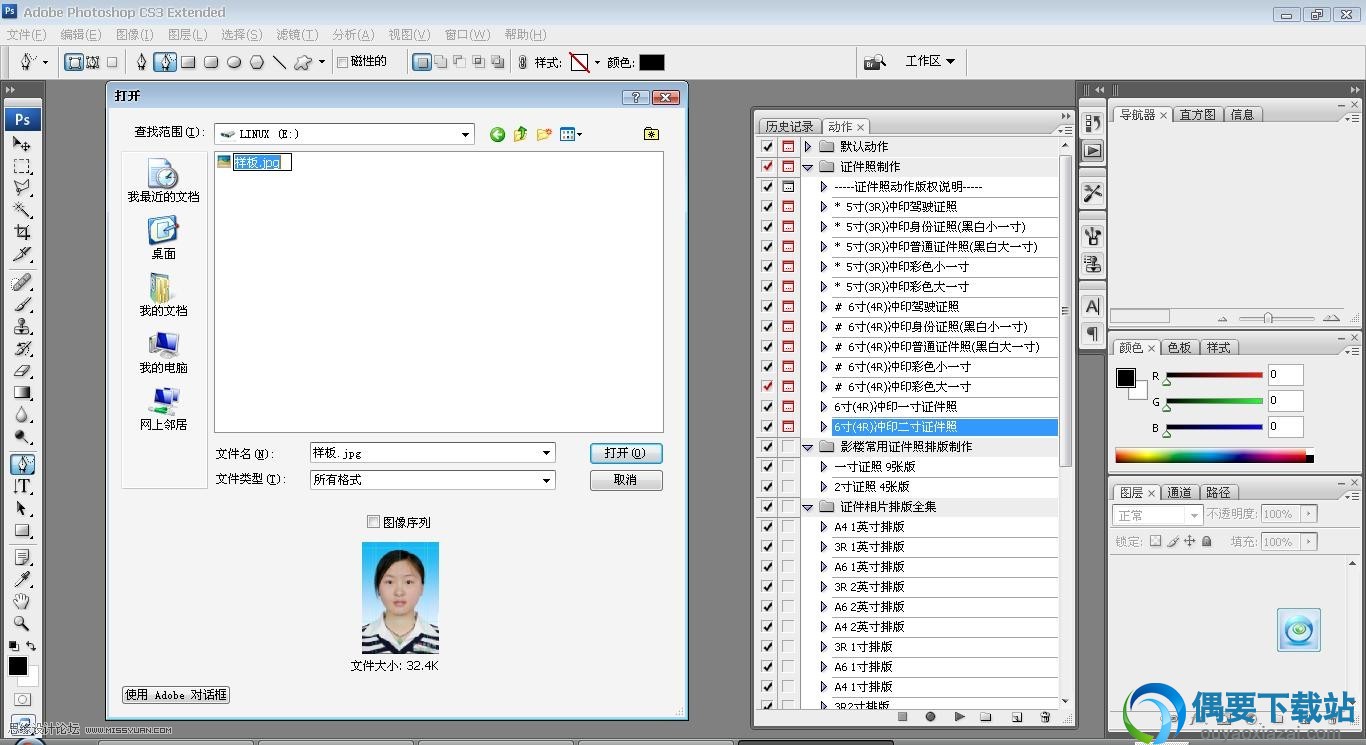Delete action with the trash icon

(1045, 717)
